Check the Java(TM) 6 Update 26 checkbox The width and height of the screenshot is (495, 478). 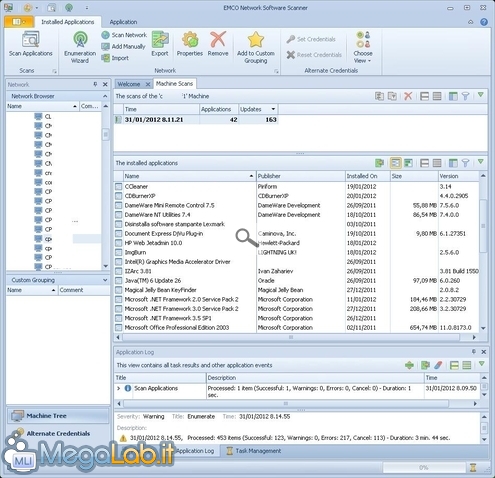click(x=119, y=281)
